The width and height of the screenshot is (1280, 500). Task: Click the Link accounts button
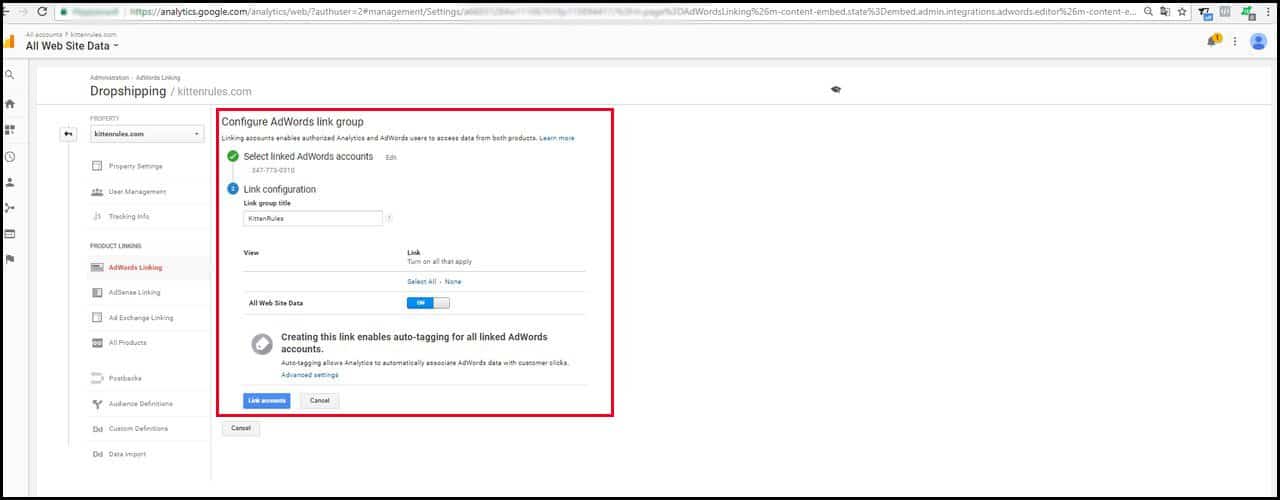[x=266, y=401]
